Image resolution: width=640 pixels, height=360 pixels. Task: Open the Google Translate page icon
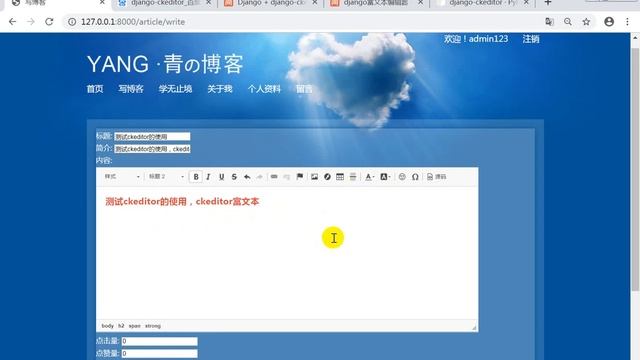549,22
